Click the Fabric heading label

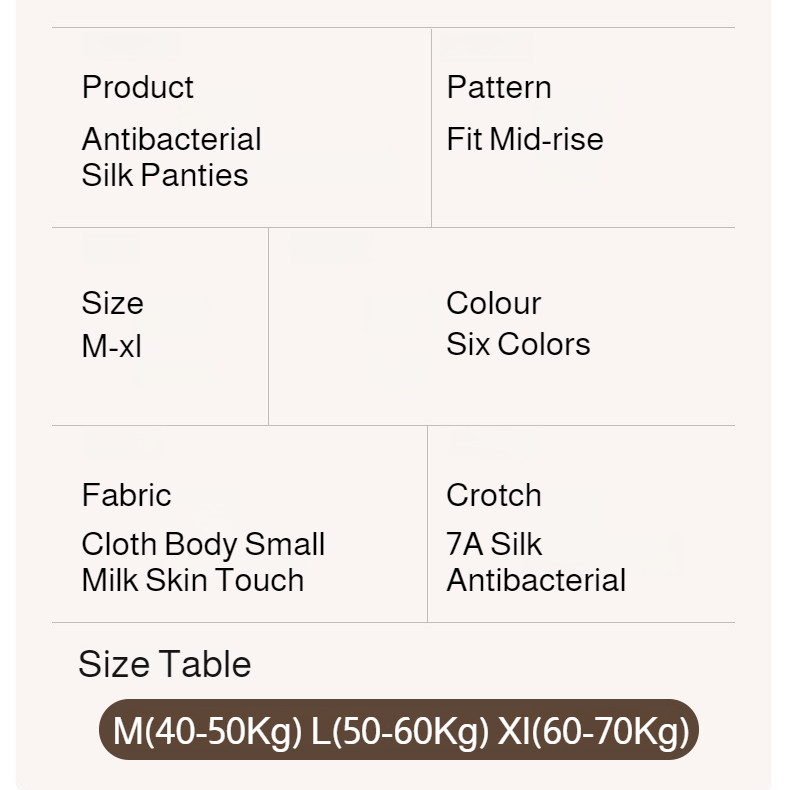point(126,495)
